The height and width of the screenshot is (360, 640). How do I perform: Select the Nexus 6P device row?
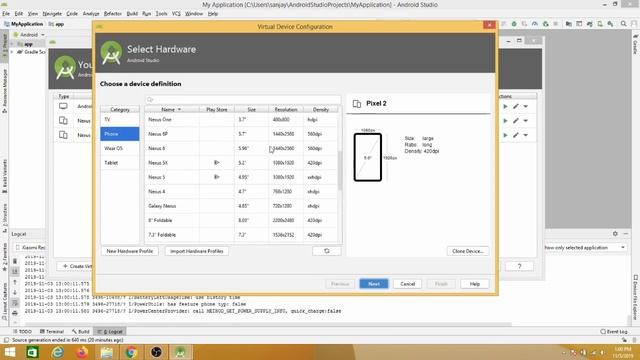(241, 134)
